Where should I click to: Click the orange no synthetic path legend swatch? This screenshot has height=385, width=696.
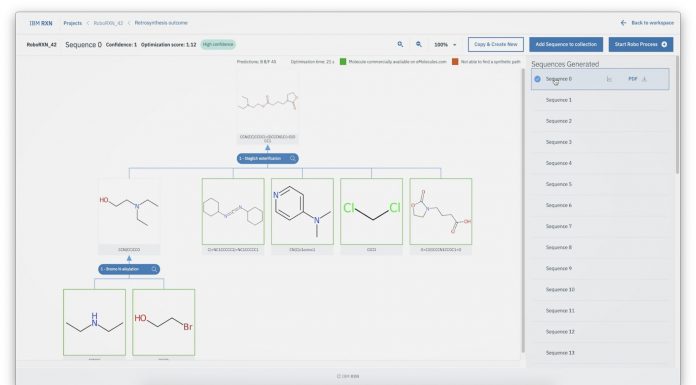(x=455, y=62)
